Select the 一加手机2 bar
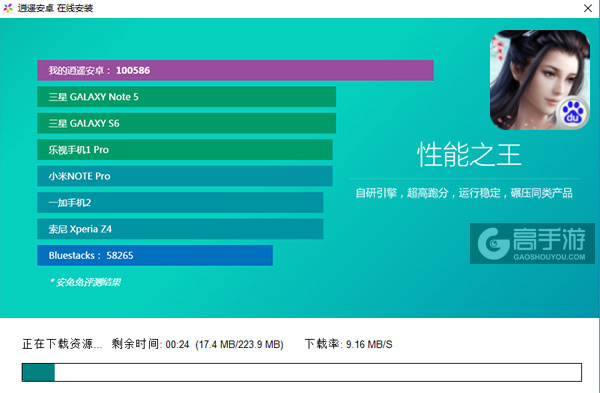This screenshot has height=393, width=600. point(180,202)
